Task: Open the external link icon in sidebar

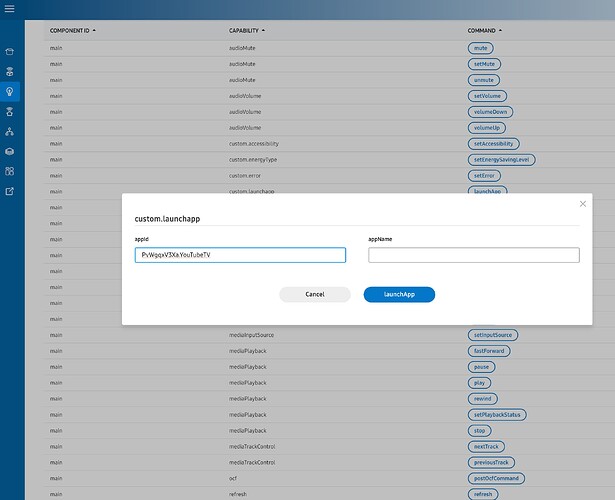Action: click(9, 191)
